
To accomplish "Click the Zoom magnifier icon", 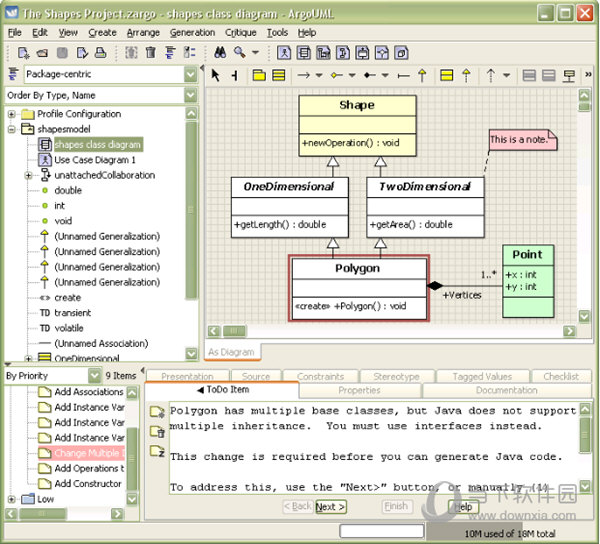I will click(x=240, y=53).
